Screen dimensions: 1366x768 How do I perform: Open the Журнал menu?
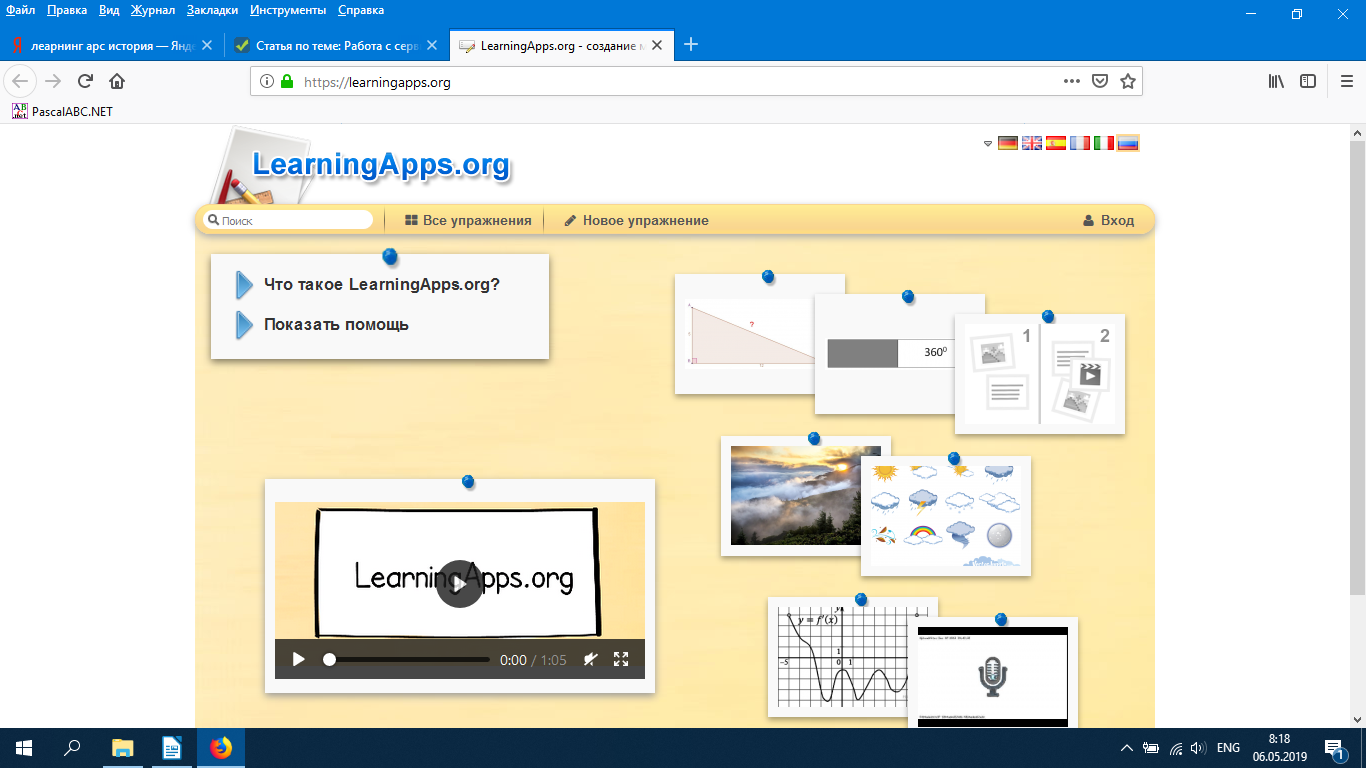click(152, 10)
